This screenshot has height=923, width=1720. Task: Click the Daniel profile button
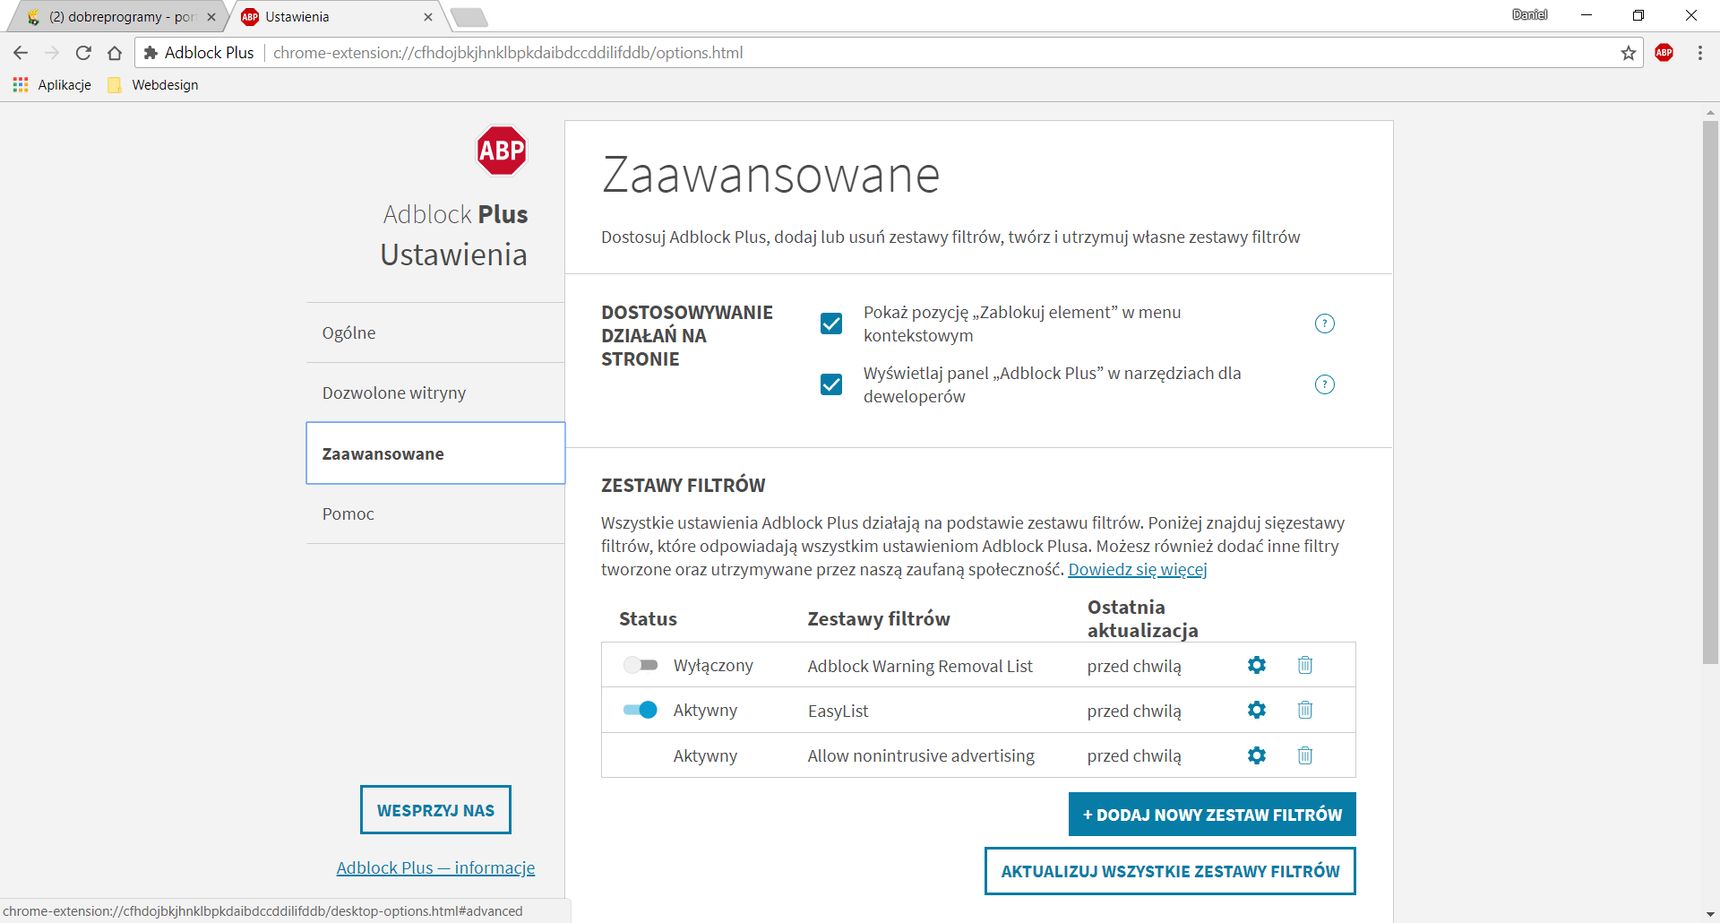1529,15
